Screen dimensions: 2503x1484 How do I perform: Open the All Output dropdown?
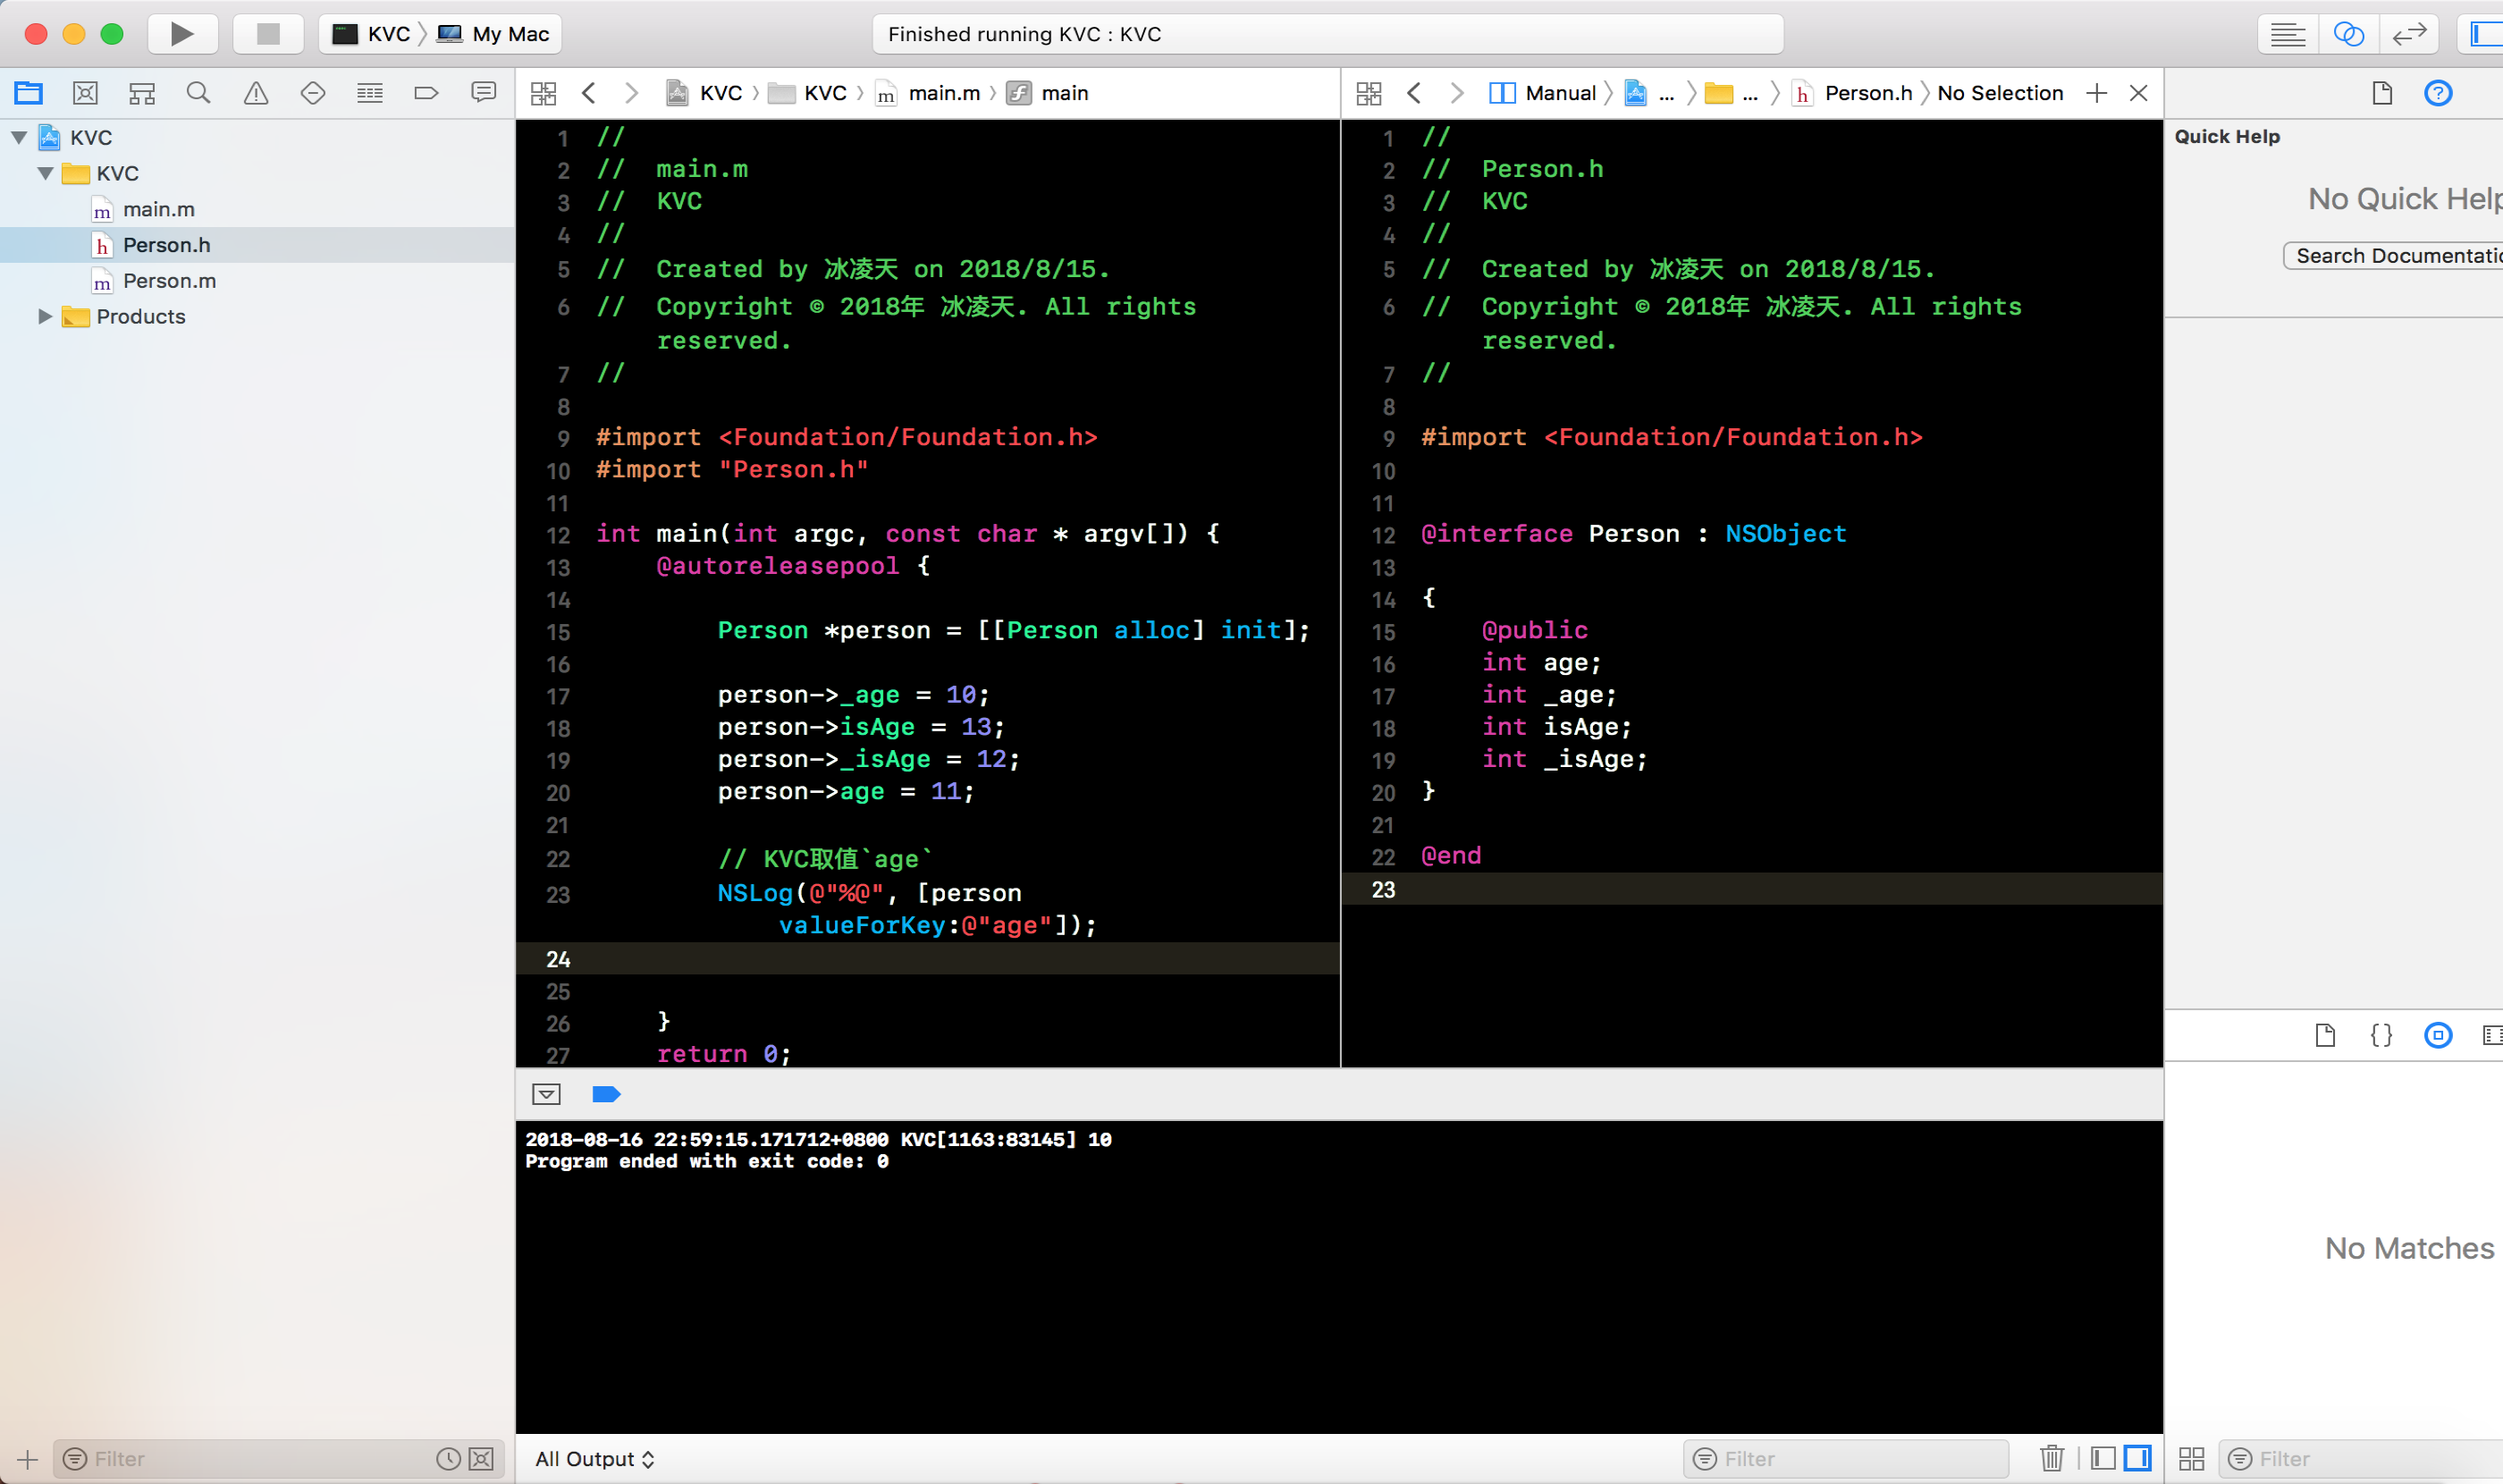point(594,1458)
